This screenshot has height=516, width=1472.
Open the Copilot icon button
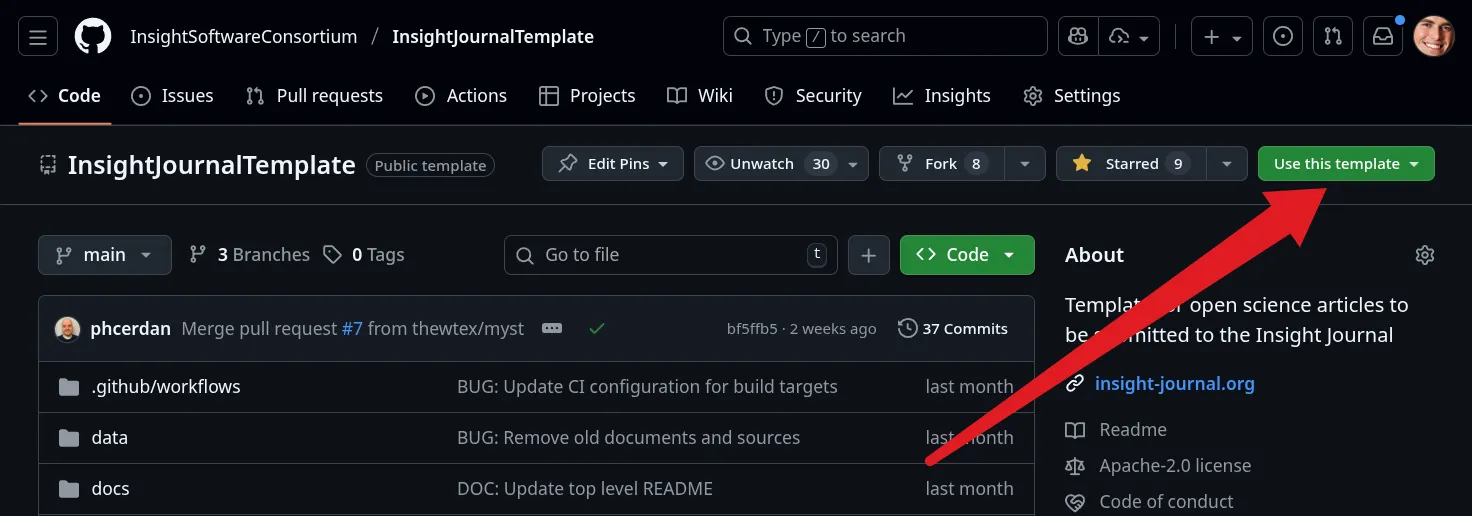click(x=1078, y=37)
